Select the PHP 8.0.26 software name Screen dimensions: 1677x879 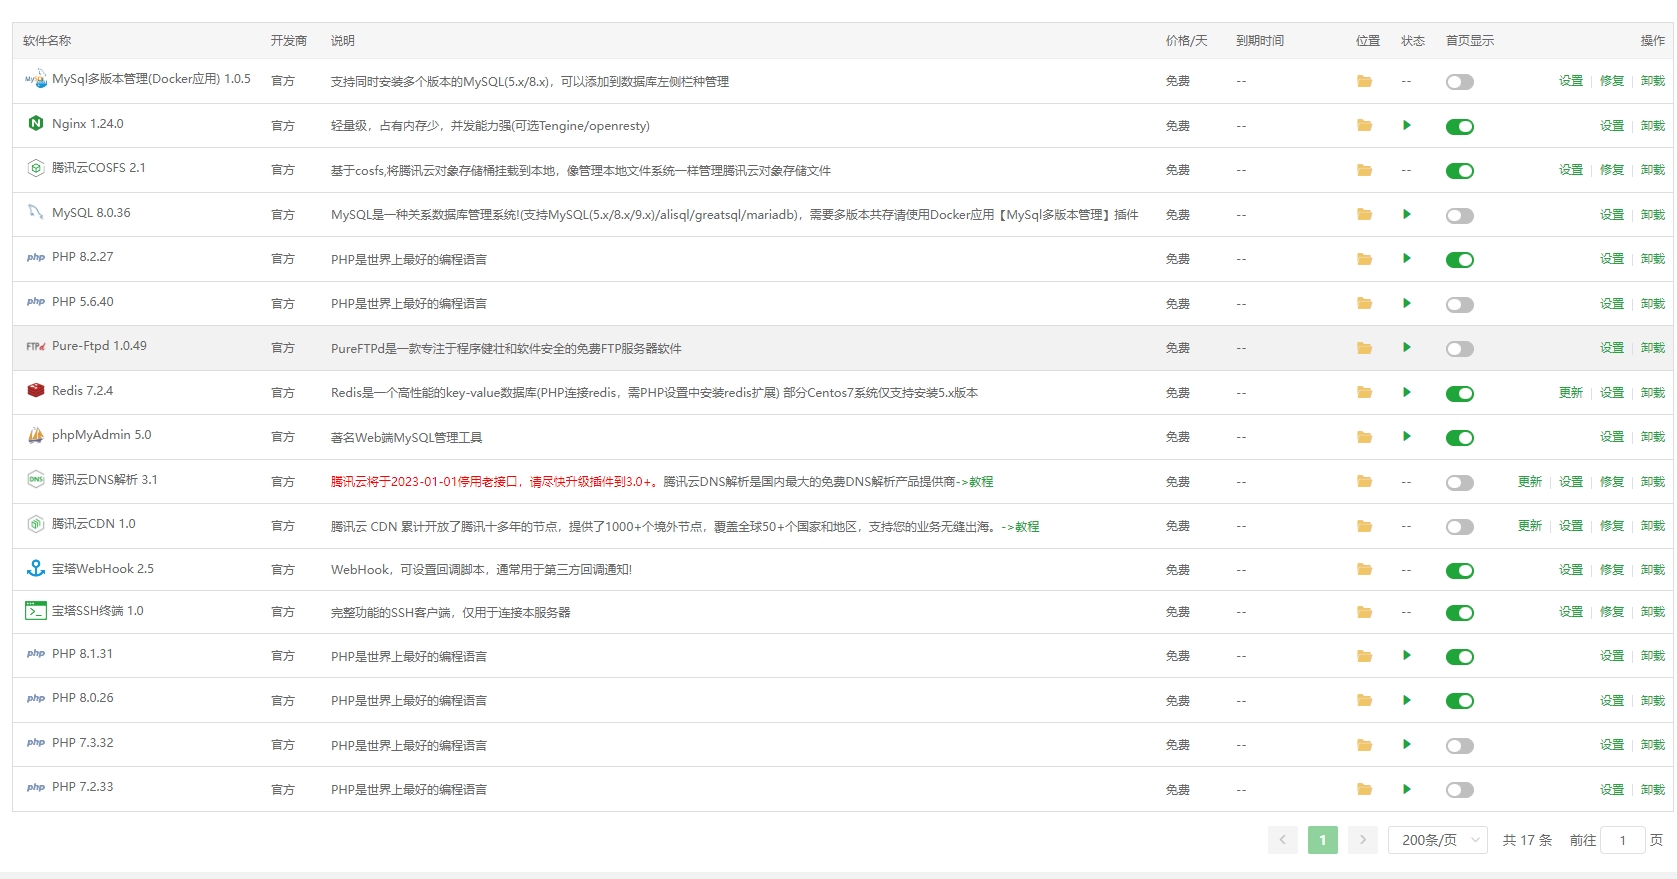click(x=83, y=698)
